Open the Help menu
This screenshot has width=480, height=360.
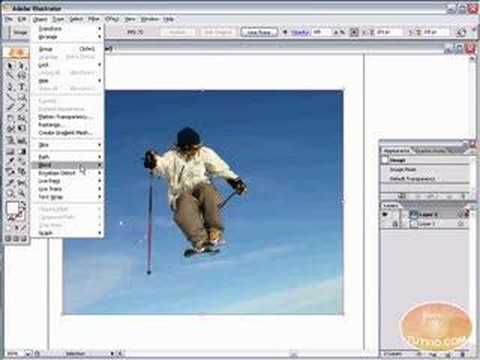tap(169, 19)
